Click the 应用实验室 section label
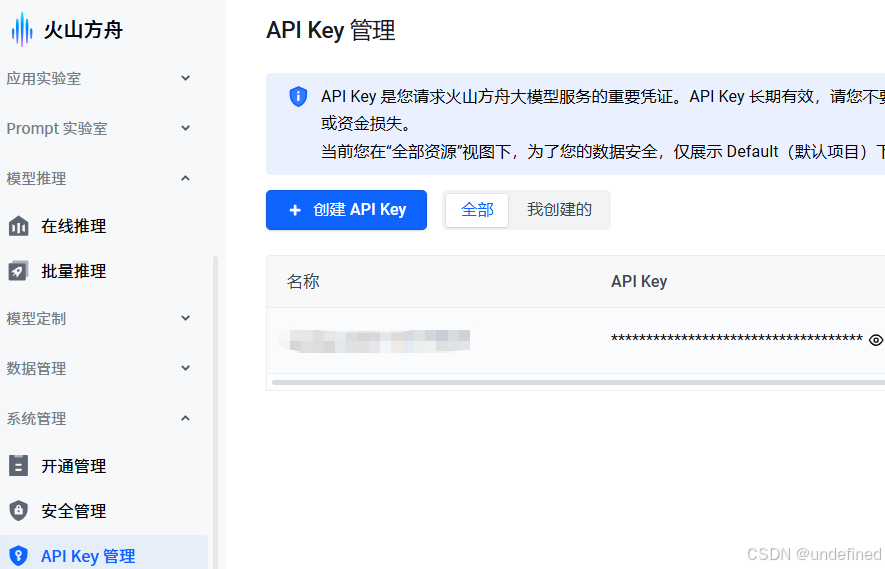The image size is (885, 569). pyautogui.click(x=43, y=78)
